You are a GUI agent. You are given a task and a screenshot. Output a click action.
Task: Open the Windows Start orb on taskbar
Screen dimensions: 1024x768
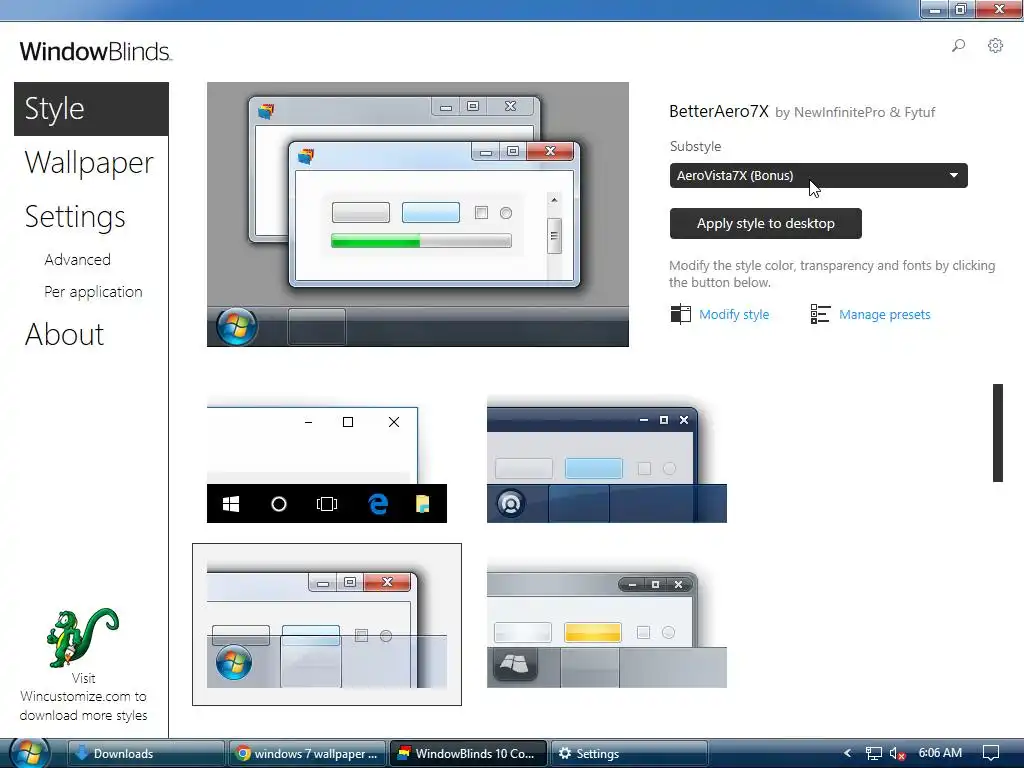[x=29, y=753]
